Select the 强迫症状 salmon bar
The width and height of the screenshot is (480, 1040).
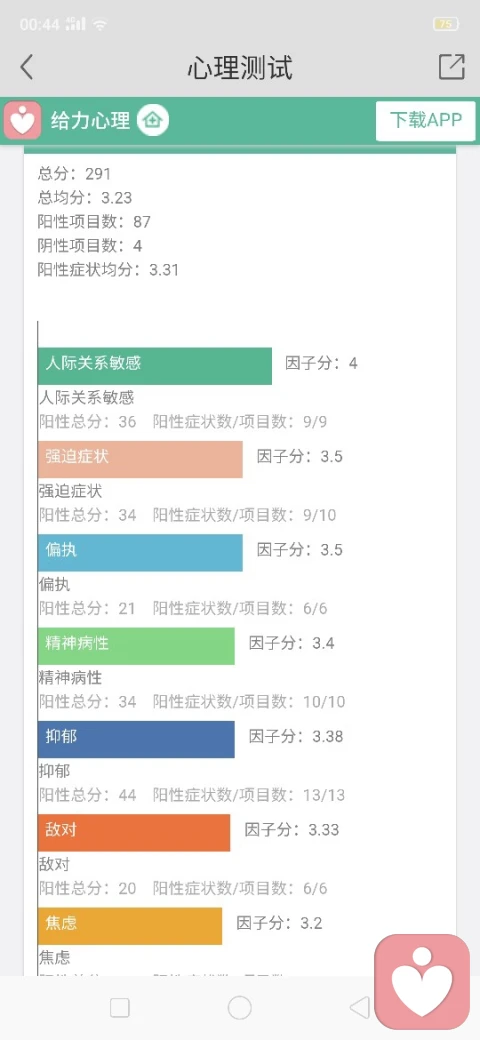[x=140, y=459]
